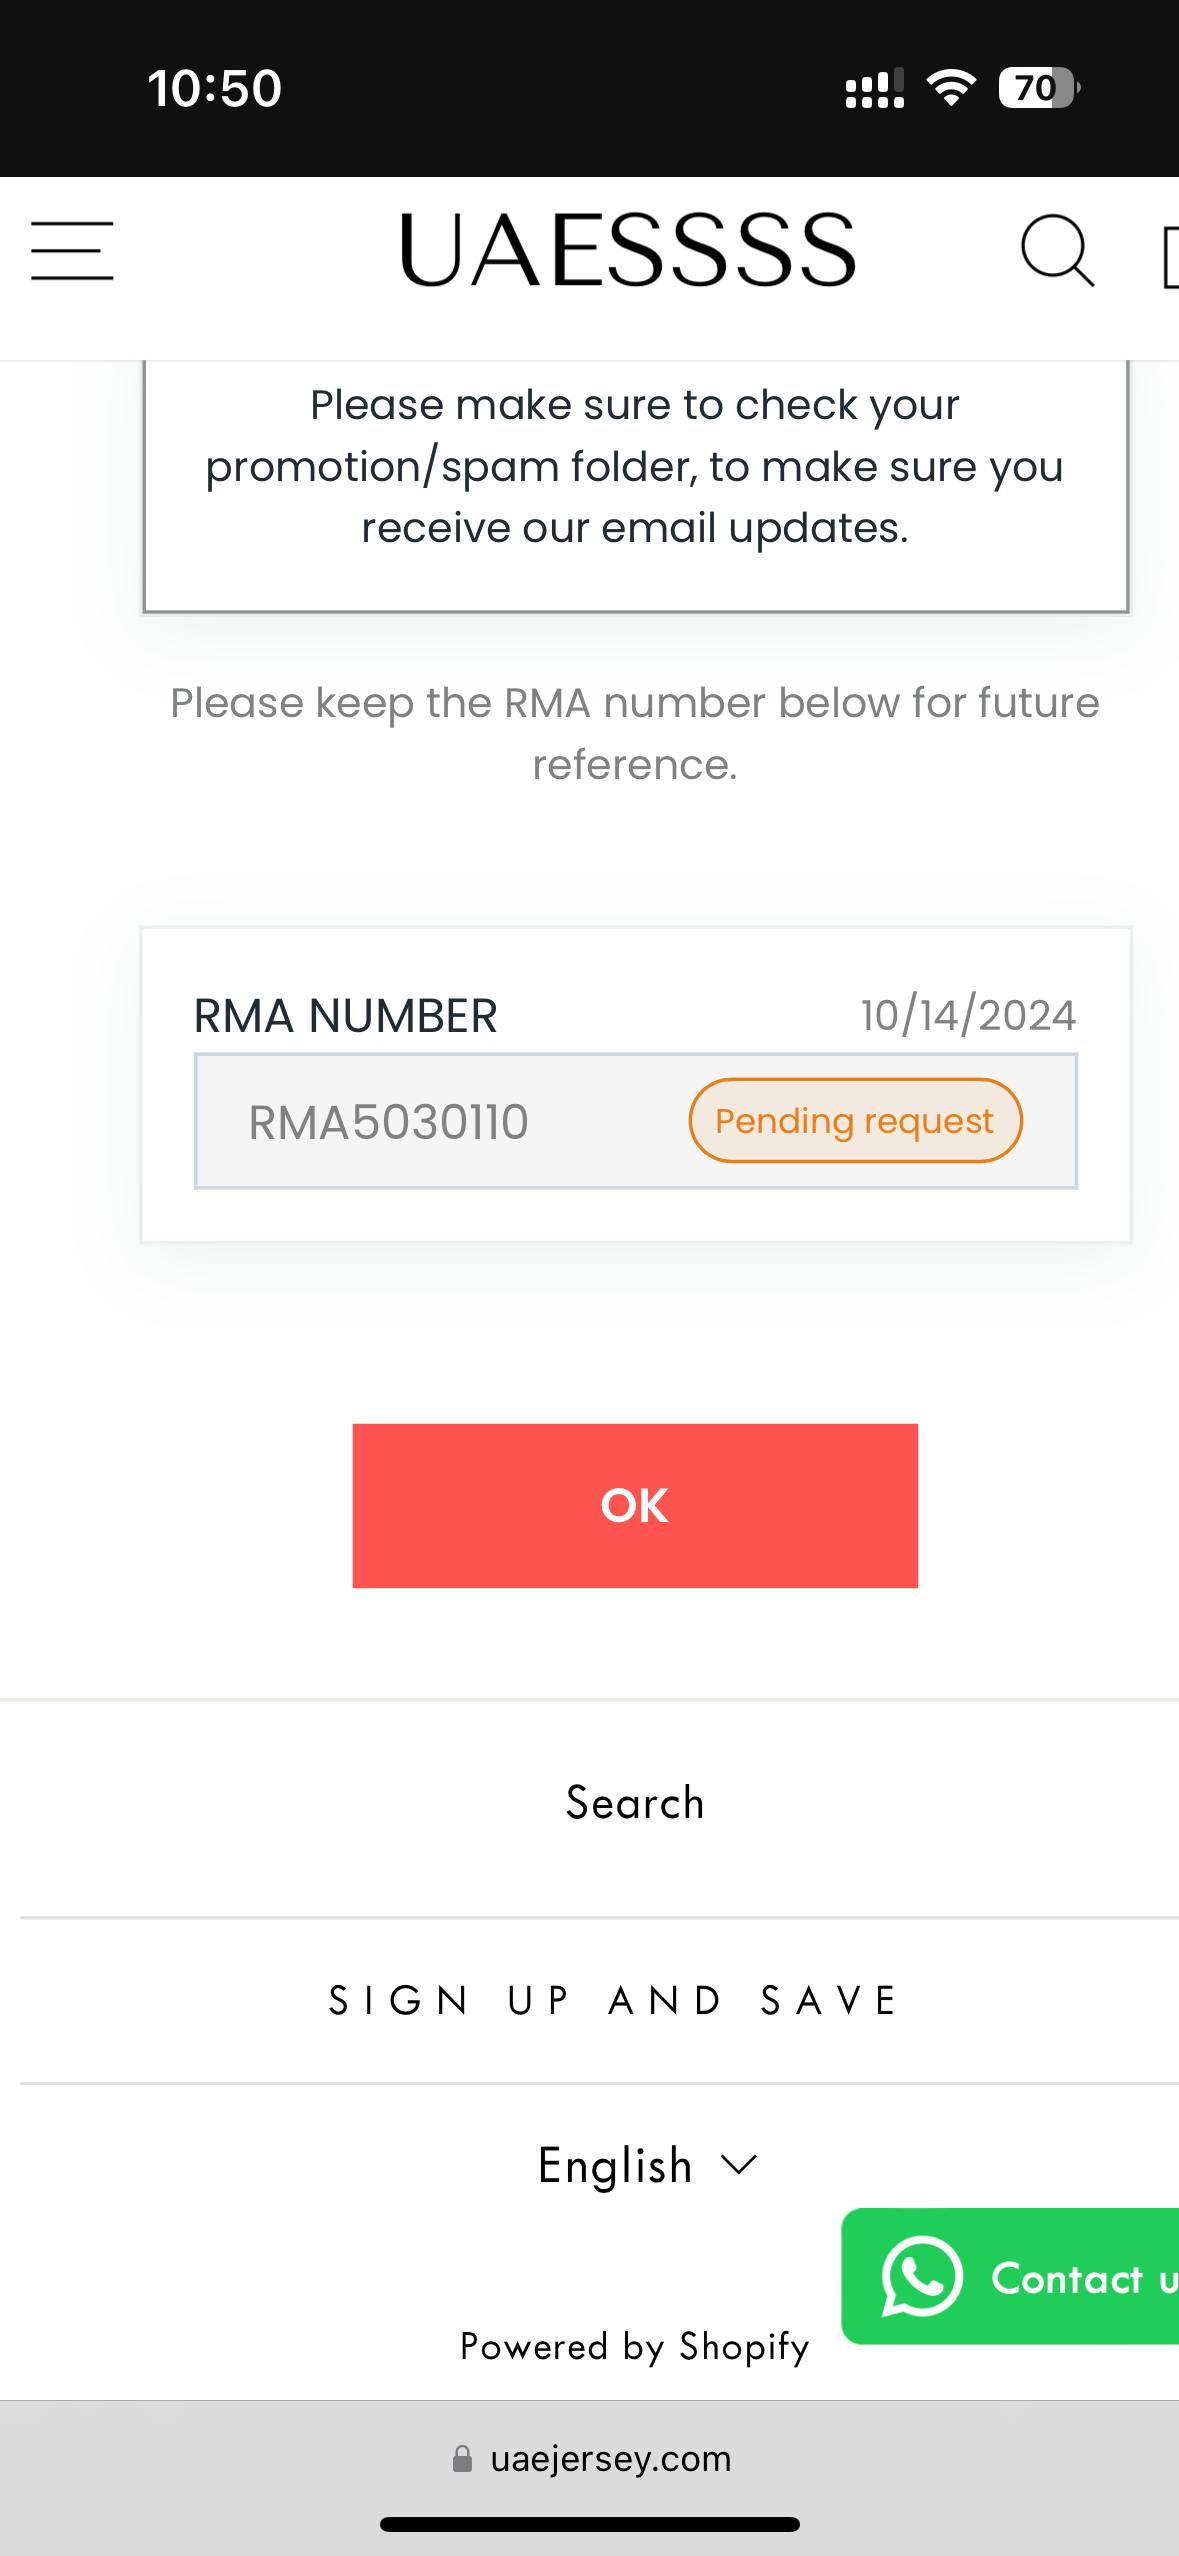The image size is (1179, 2556).
Task: Tap the uaejersey.com address bar
Action: 610,2459
